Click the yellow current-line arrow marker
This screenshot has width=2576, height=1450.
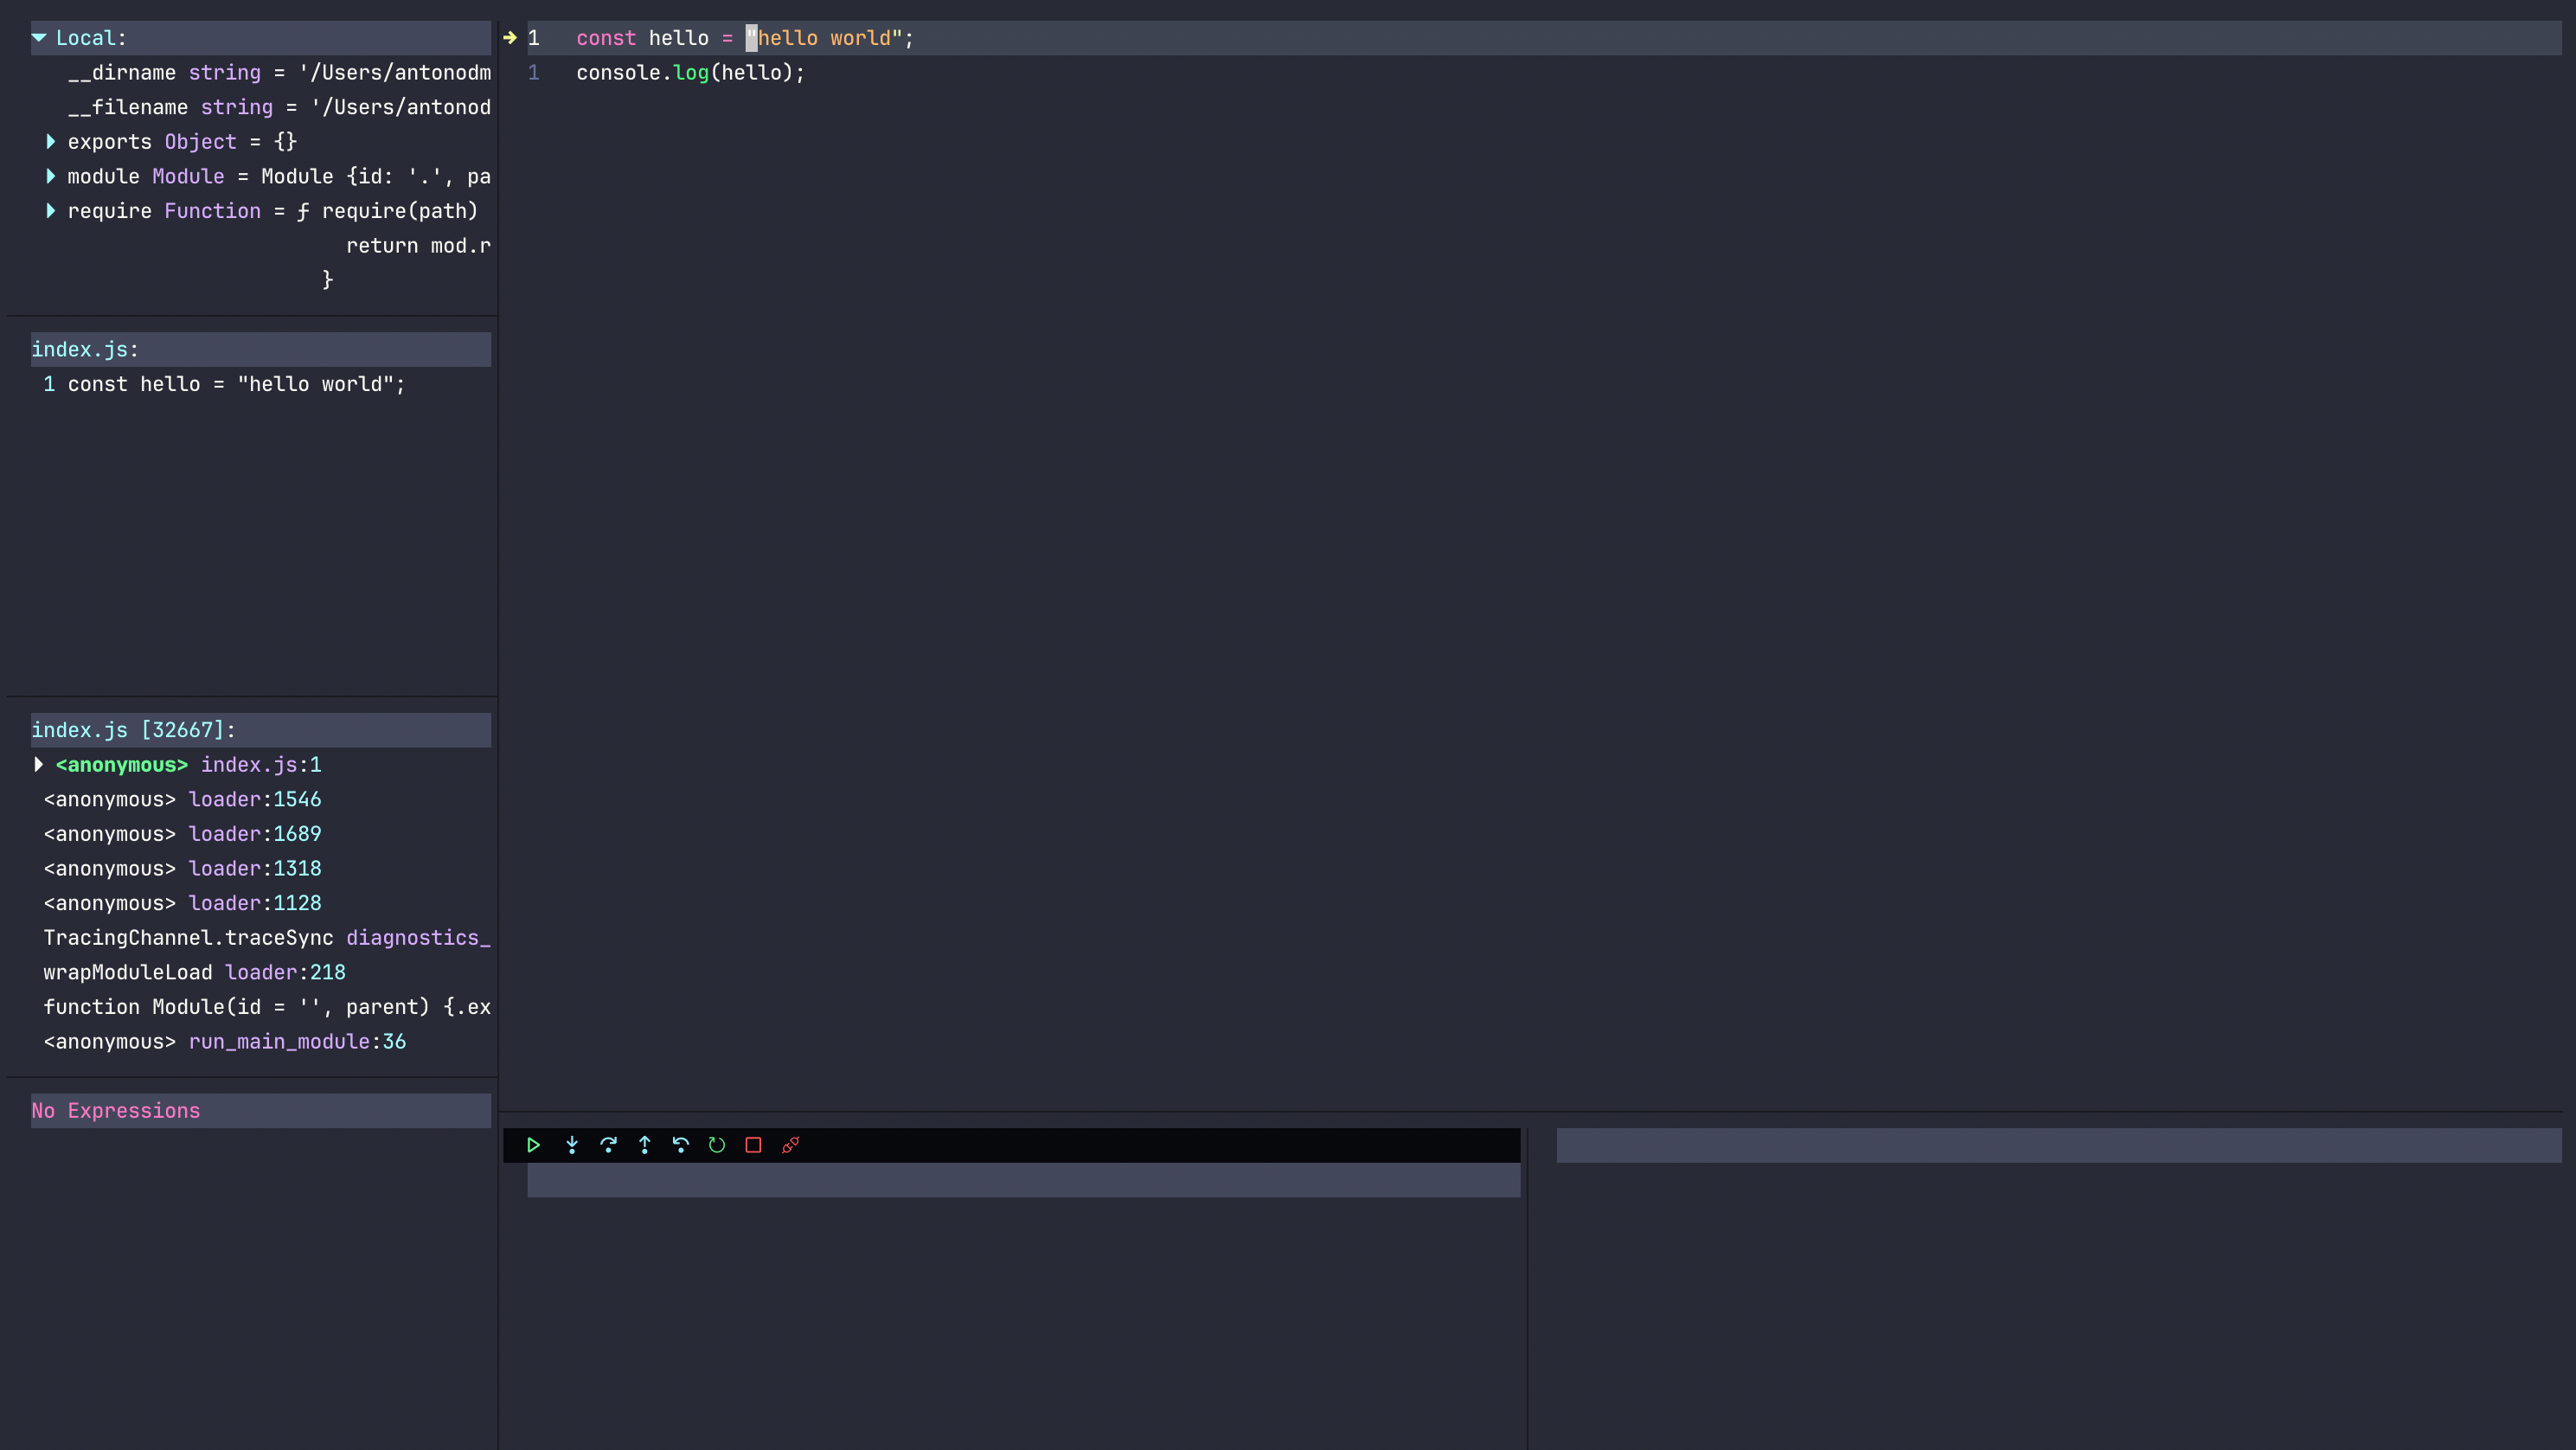510,38
